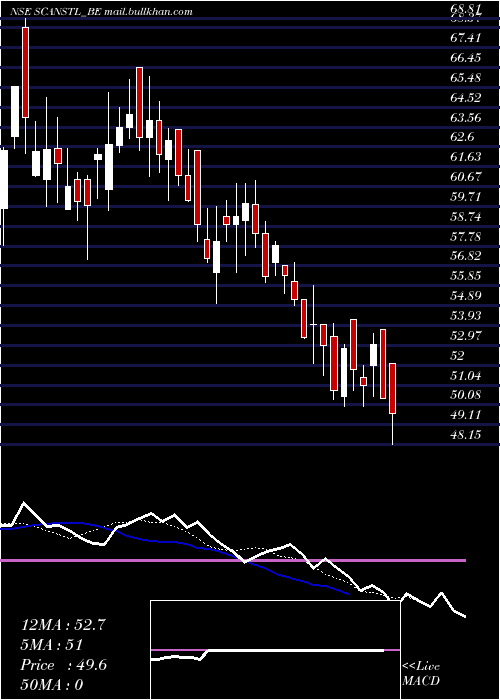Click the 49.11 price axis label

(466, 415)
